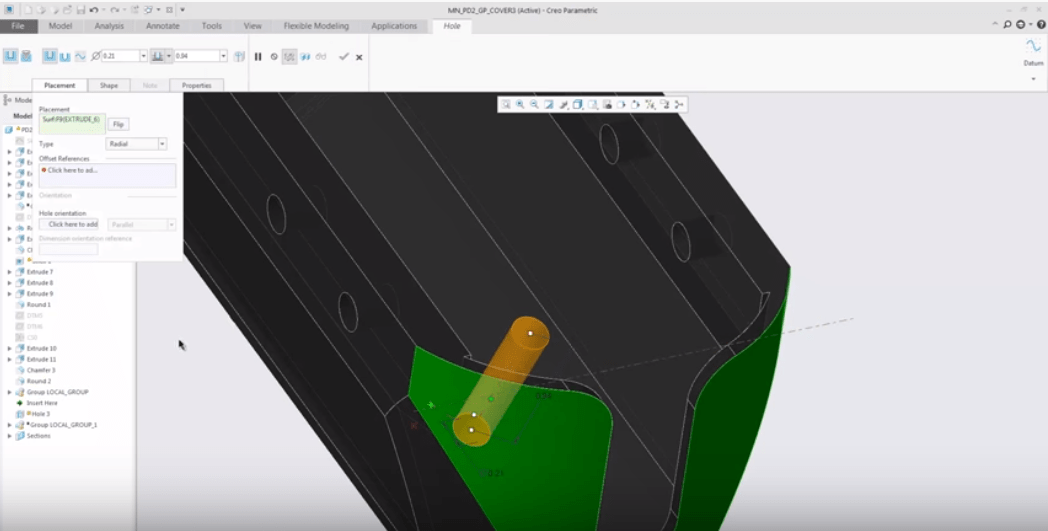Open the Type dropdown showing Radial
1048x531 pixels.
(x=162, y=144)
